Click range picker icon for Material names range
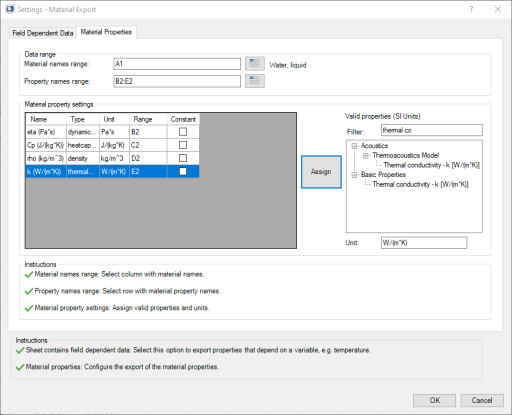 pyautogui.click(x=255, y=63)
